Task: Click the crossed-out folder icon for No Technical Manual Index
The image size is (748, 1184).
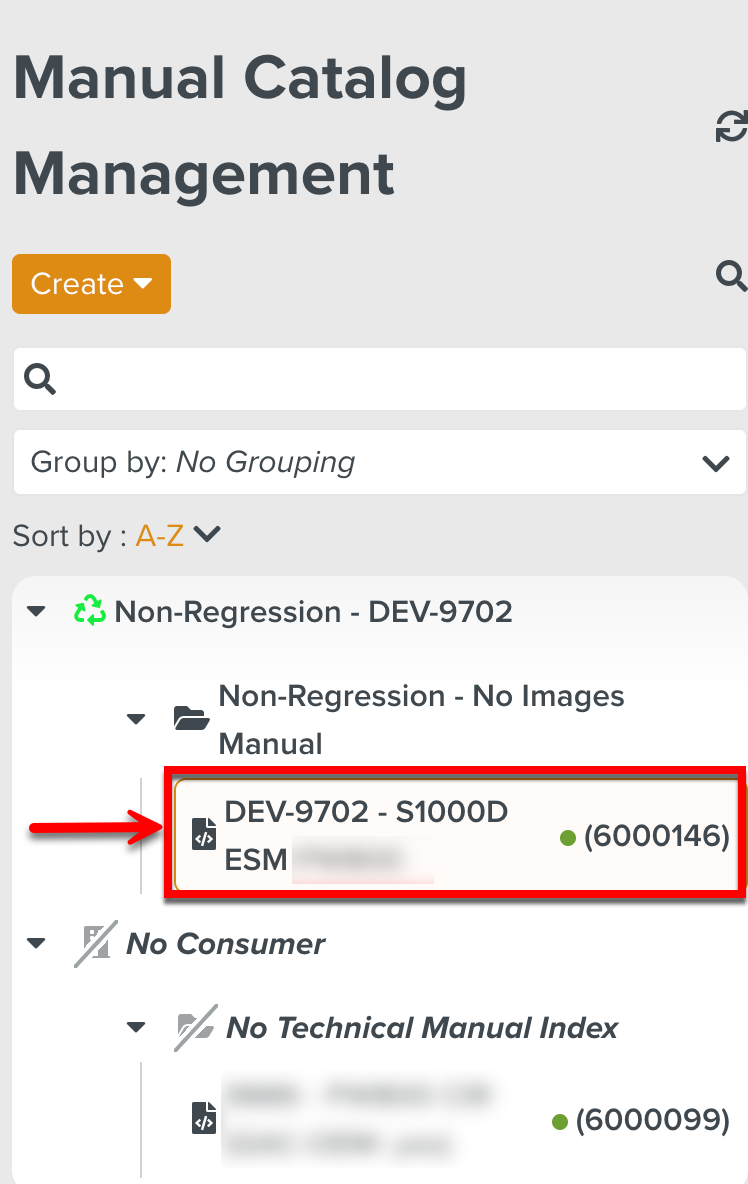Action: 193,1028
